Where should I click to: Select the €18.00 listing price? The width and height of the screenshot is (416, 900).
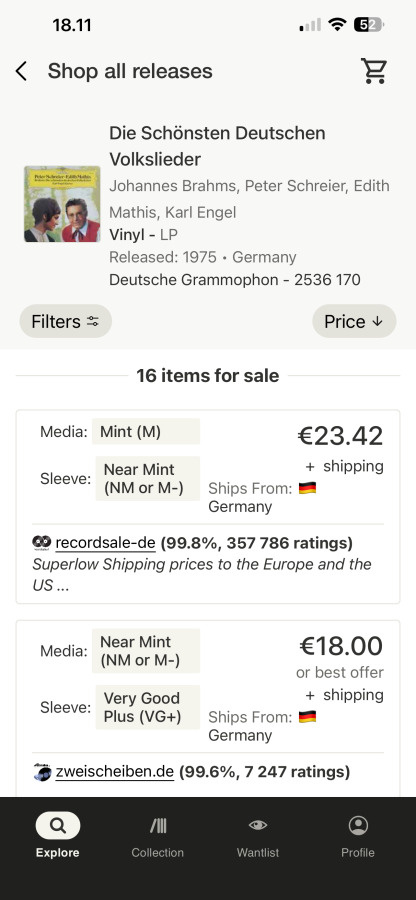click(x=341, y=646)
